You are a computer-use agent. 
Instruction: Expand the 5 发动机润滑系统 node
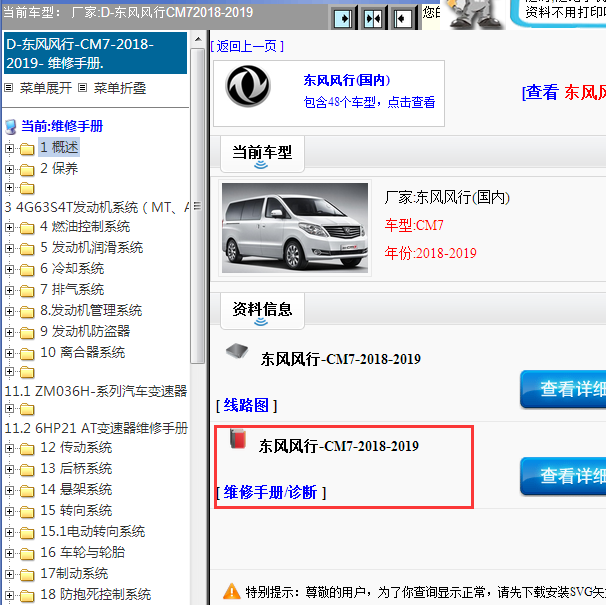point(9,249)
